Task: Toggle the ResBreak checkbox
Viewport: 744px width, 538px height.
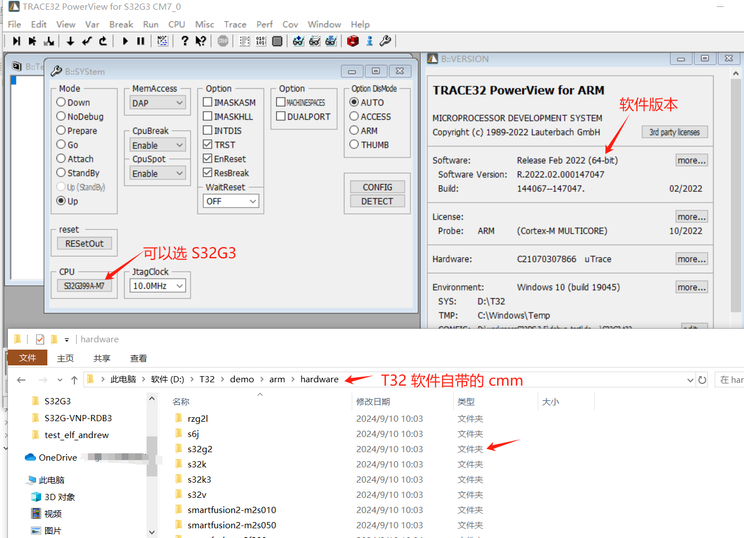Action: point(207,173)
